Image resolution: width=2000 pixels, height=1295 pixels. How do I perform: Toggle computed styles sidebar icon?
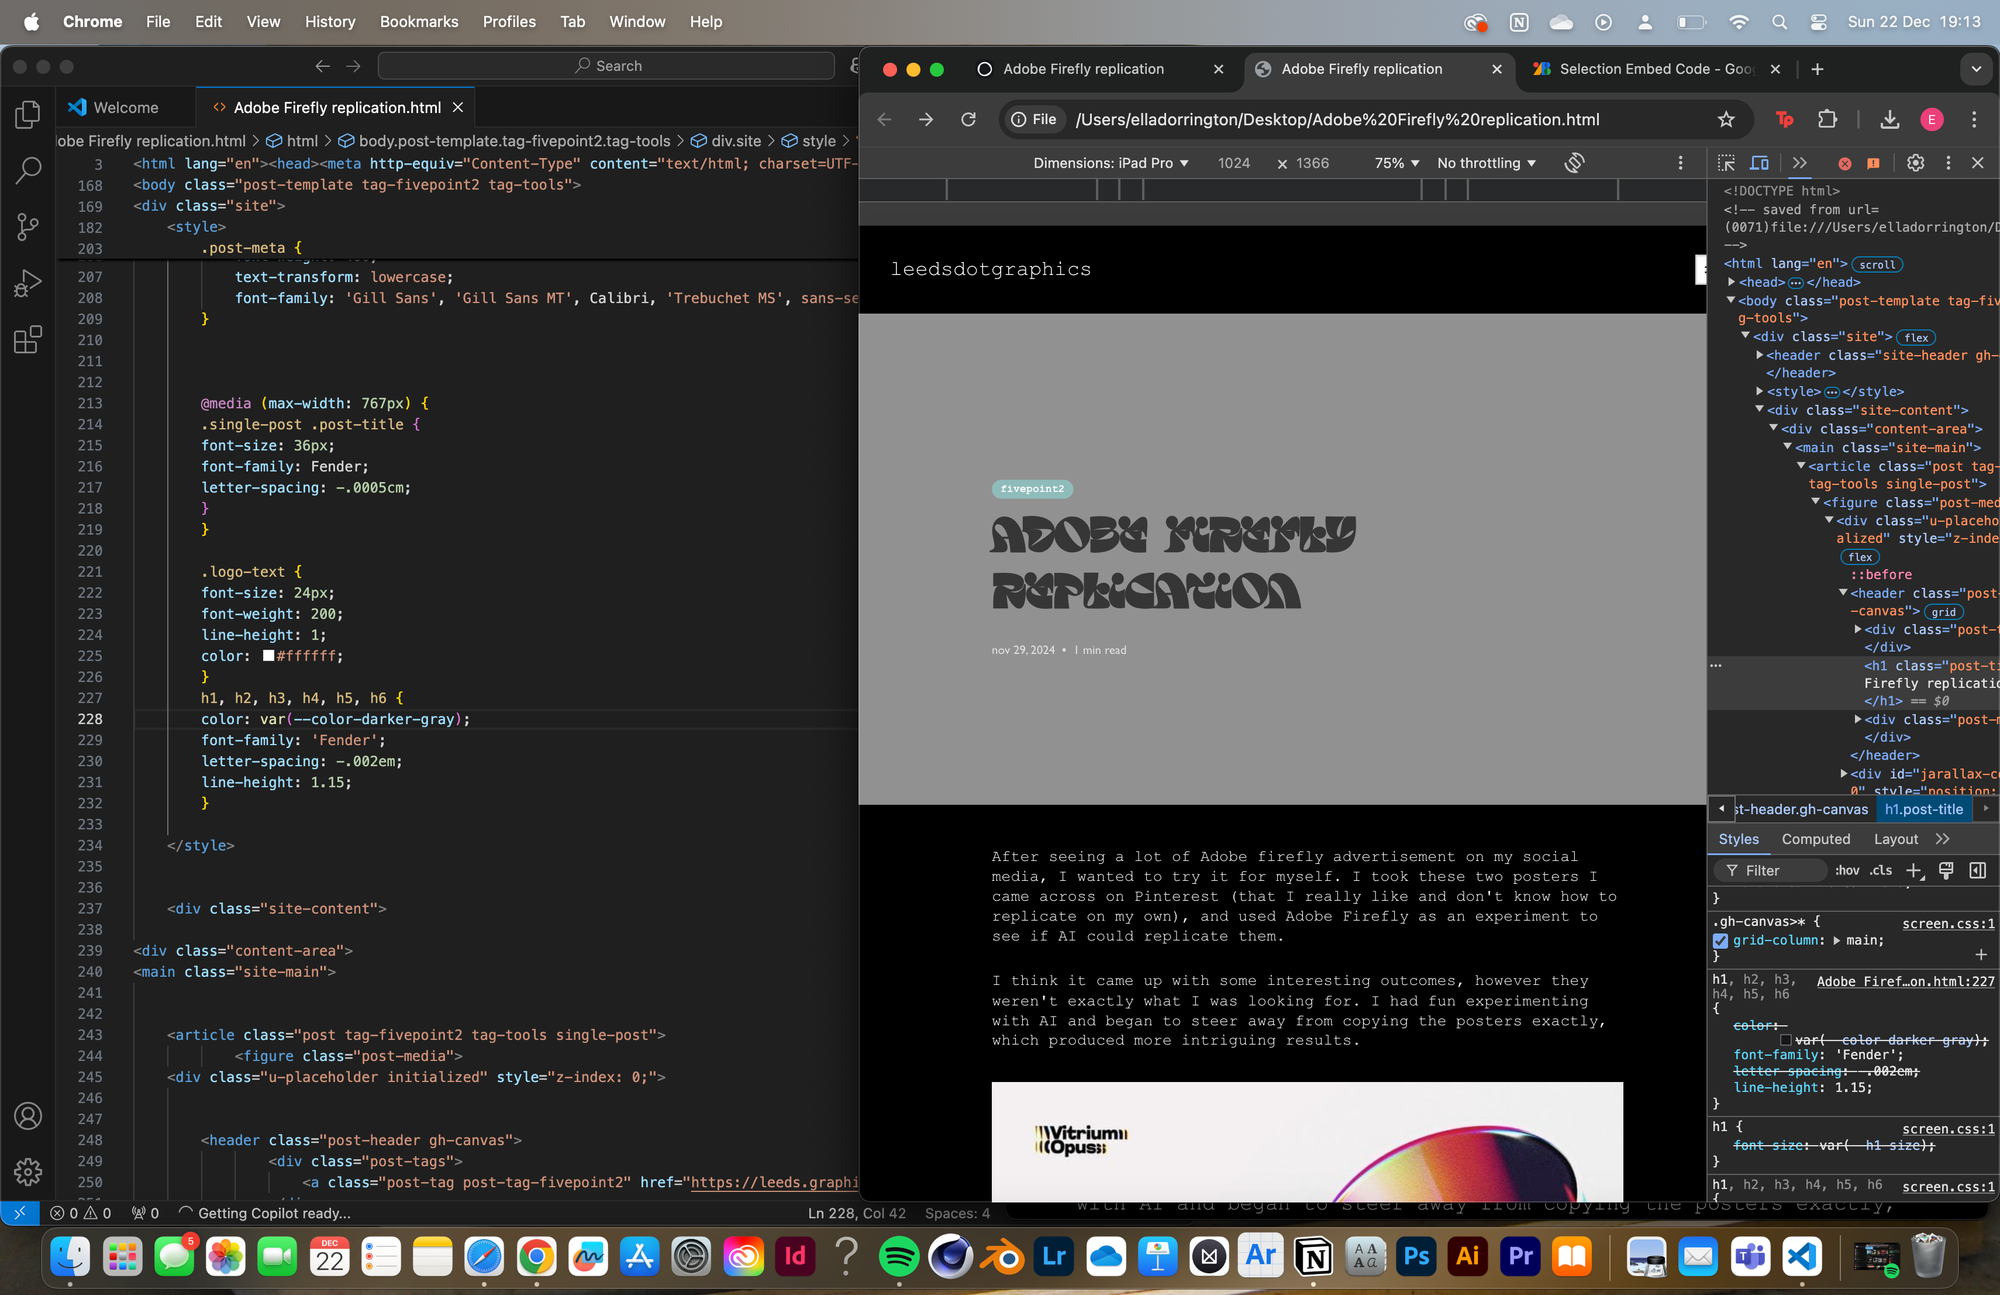[1978, 870]
